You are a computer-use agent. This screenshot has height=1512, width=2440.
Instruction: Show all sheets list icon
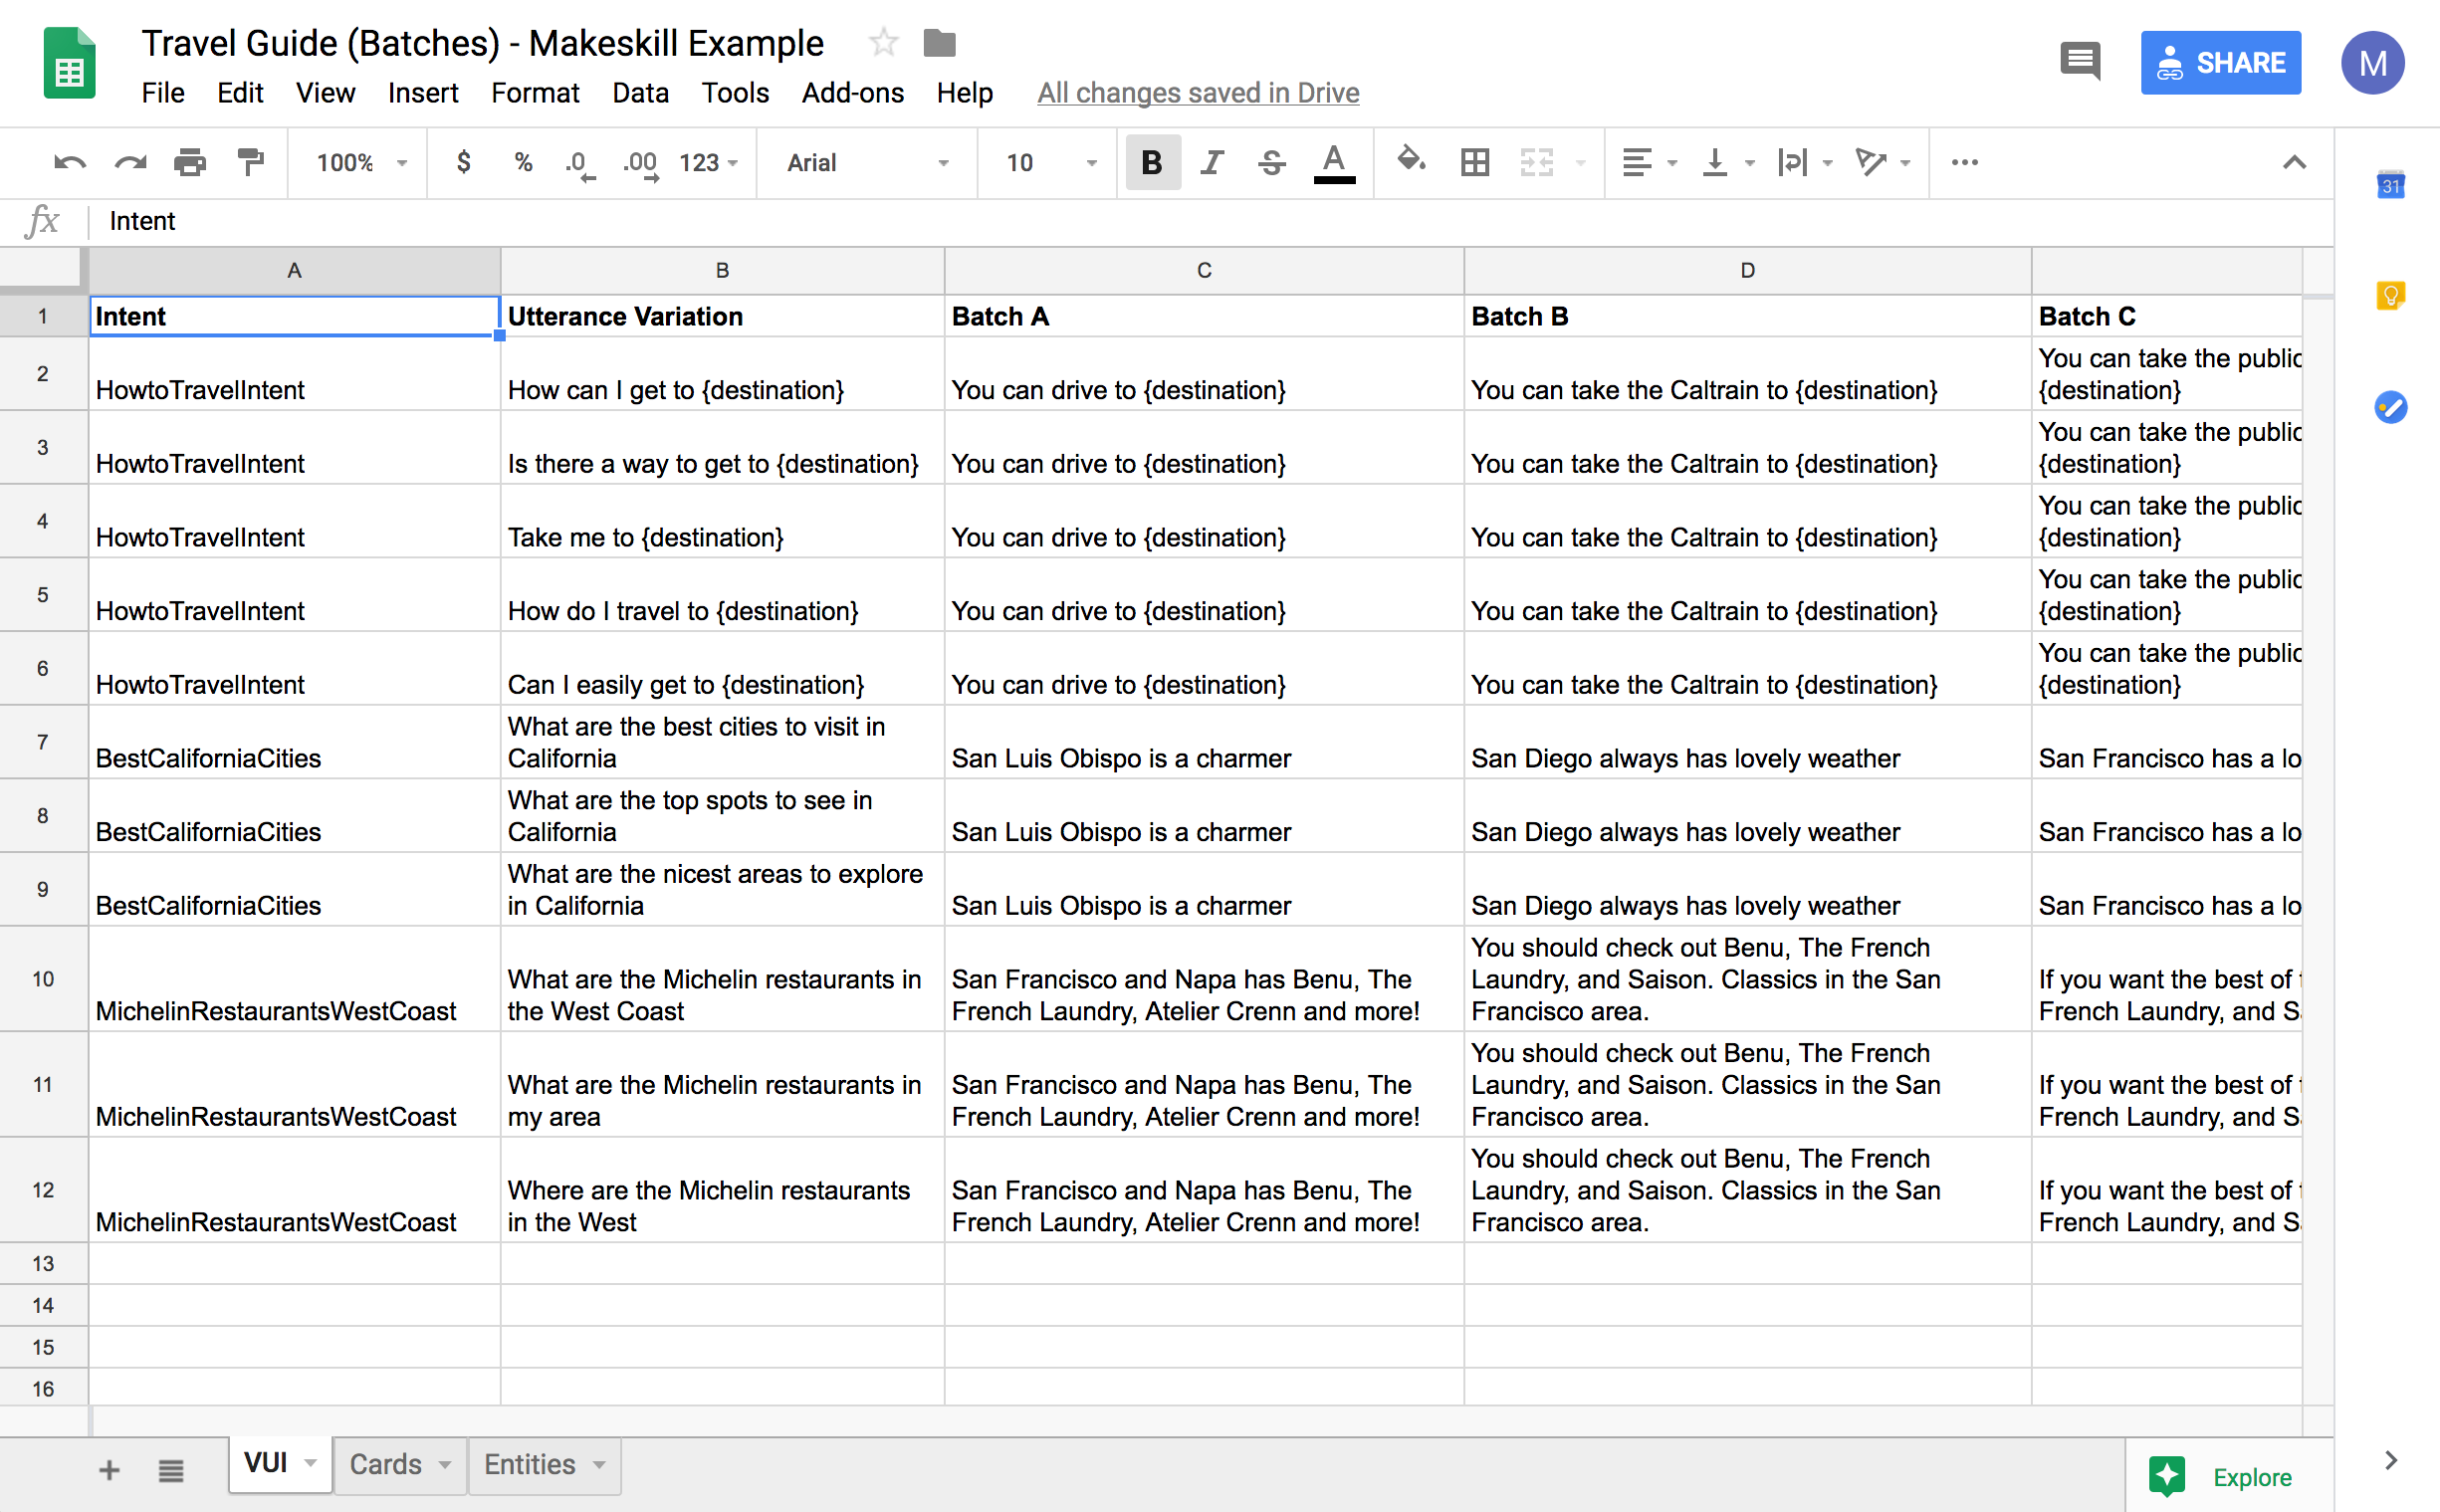[171, 1470]
